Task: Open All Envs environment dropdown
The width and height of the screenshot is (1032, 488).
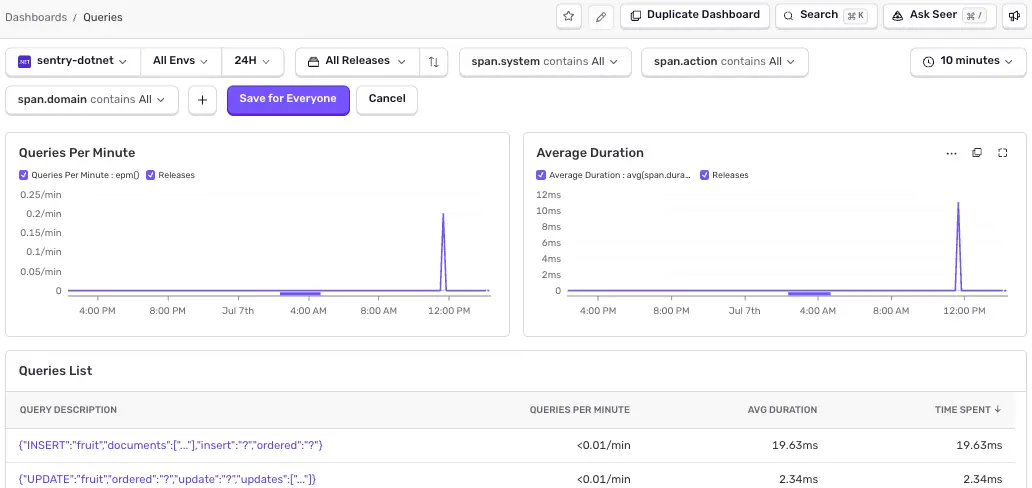Action: click(180, 61)
